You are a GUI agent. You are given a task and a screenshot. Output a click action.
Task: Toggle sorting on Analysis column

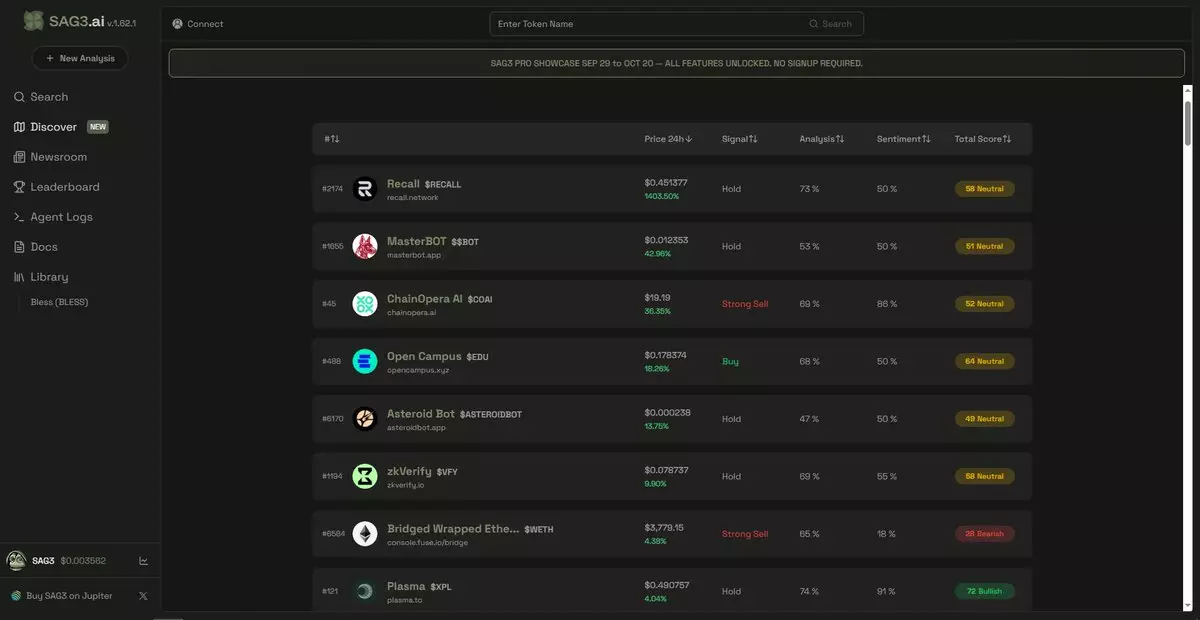point(821,139)
